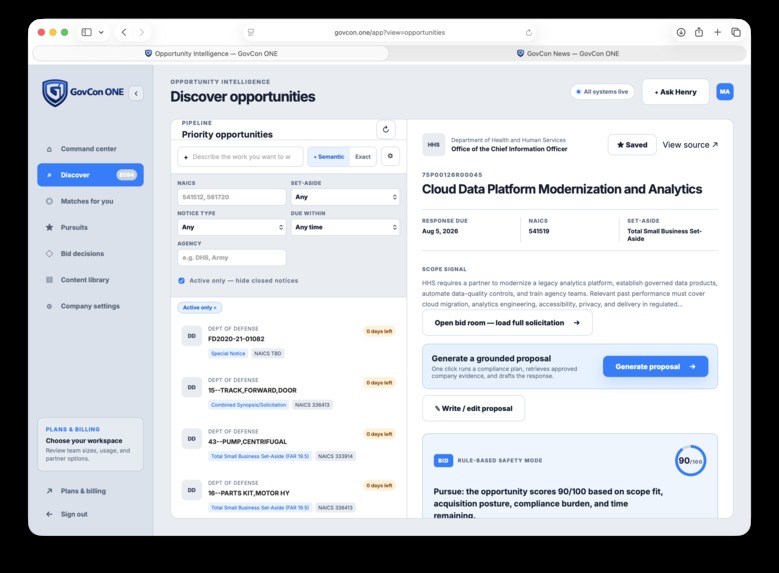Open Content library section
Viewport: 779px width, 573px height.
coord(90,280)
